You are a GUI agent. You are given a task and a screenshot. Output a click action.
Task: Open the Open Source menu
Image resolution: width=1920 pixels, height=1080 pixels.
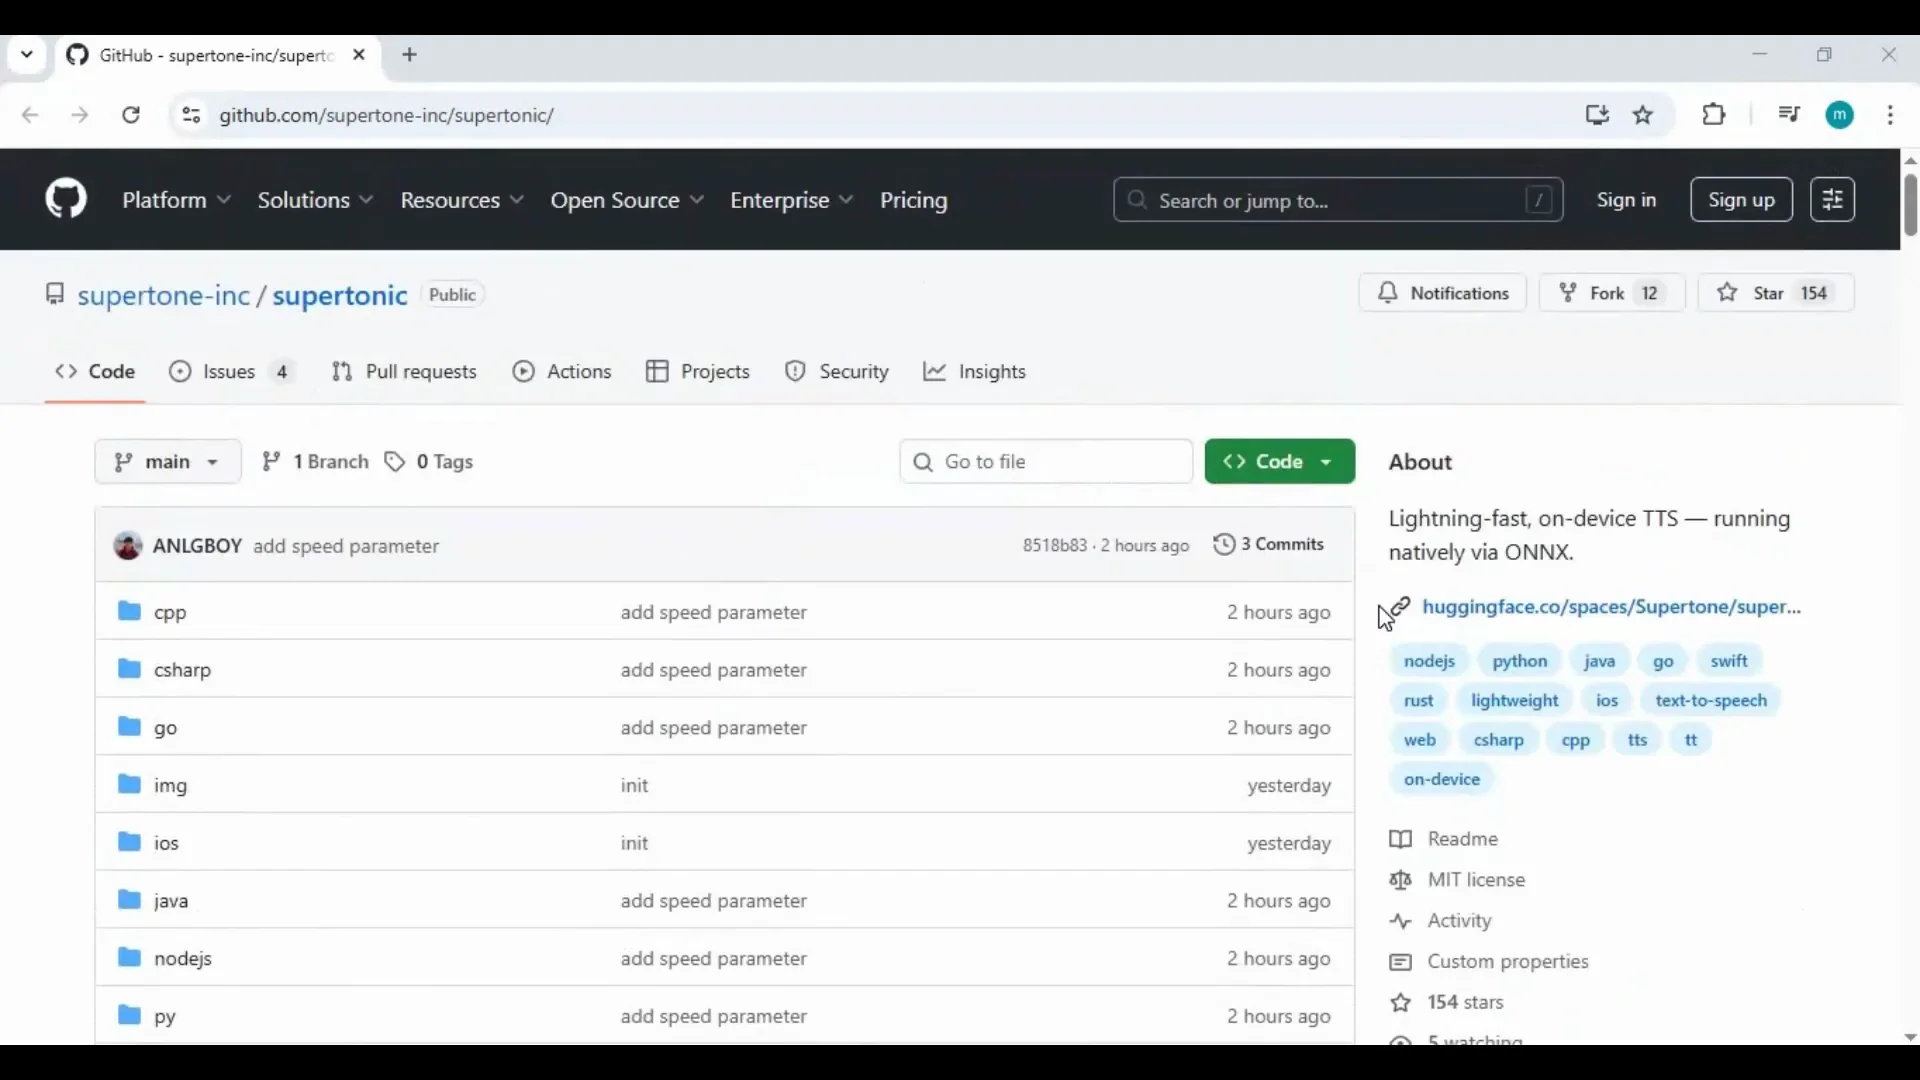point(627,200)
